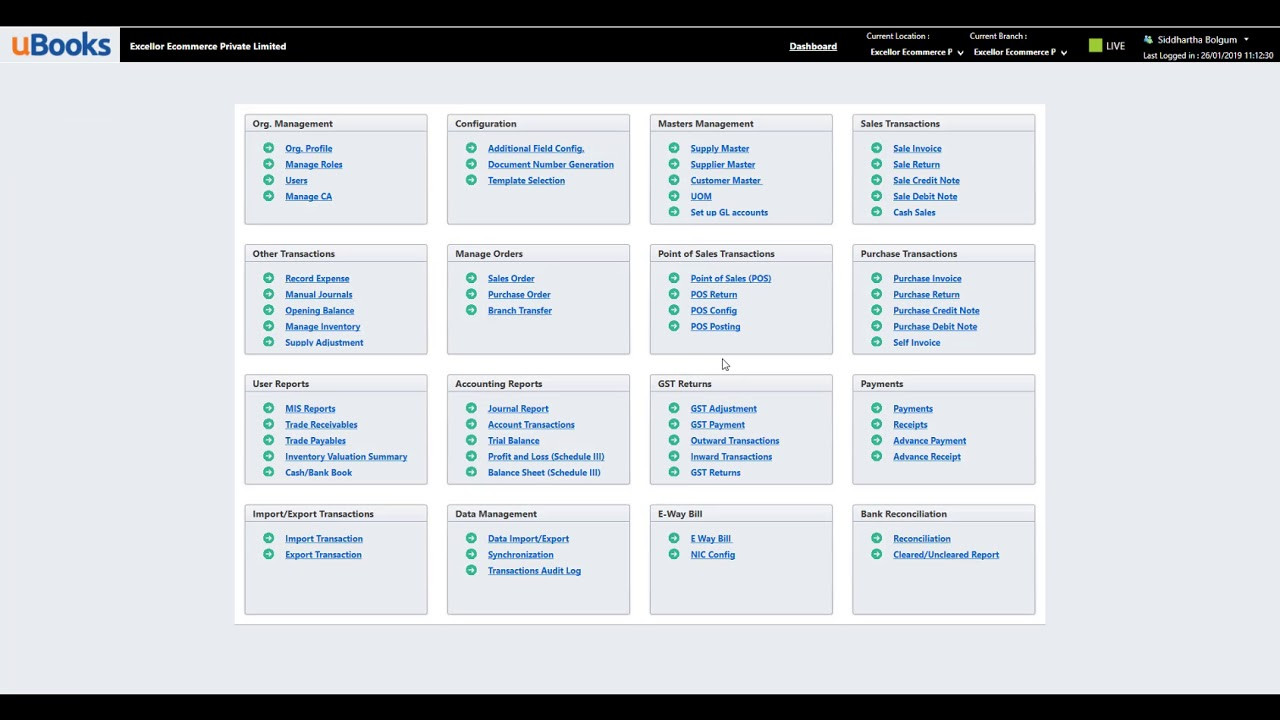This screenshot has width=1280, height=720.
Task: Open the Org. Profile link
Action: pos(309,148)
